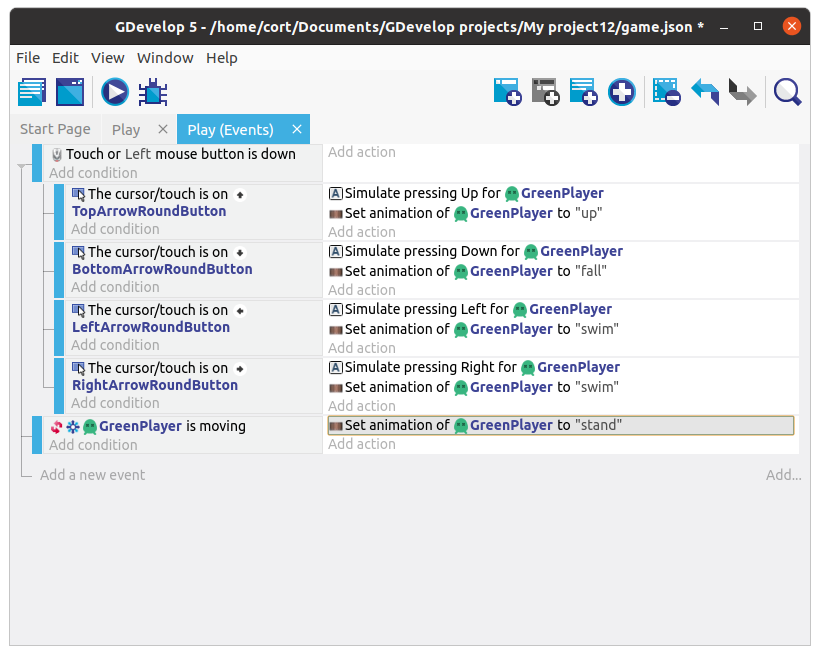Click 'Add a new event' link
This screenshot has width=820, height=655.
[93, 475]
